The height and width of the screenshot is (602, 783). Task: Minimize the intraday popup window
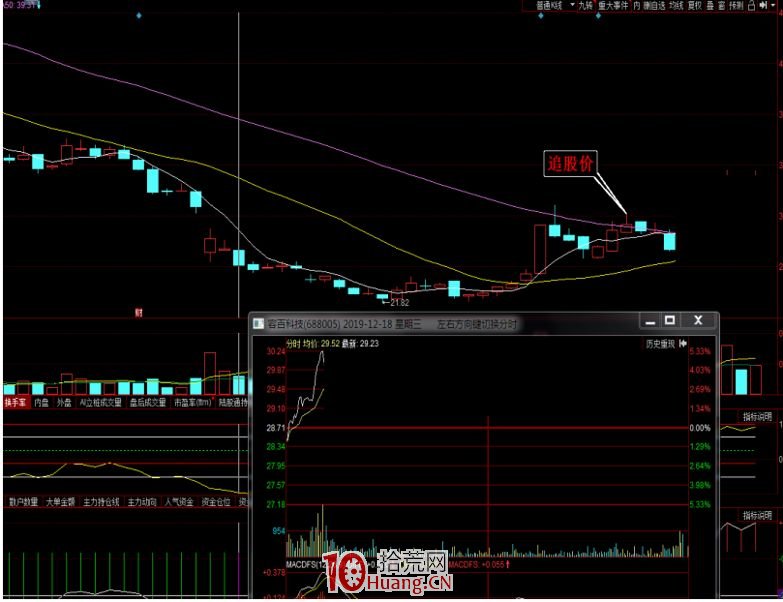[x=650, y=320]
